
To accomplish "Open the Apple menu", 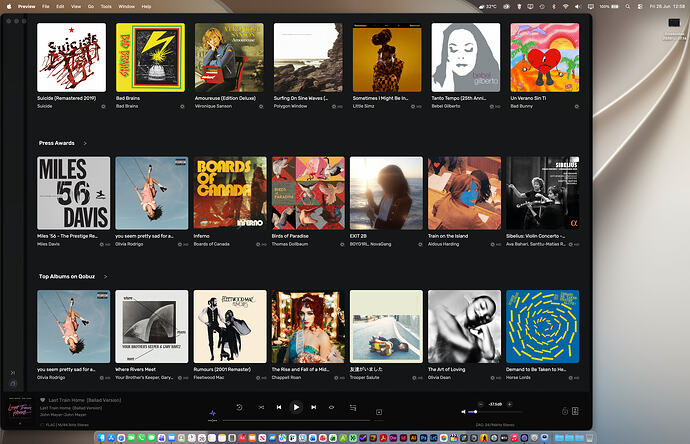I will click(x=9, y=7).
